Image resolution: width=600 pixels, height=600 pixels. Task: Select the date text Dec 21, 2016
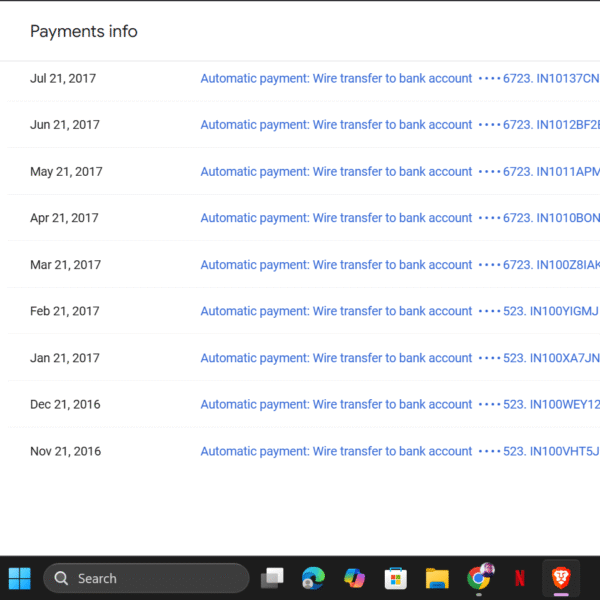click(65, 404)
